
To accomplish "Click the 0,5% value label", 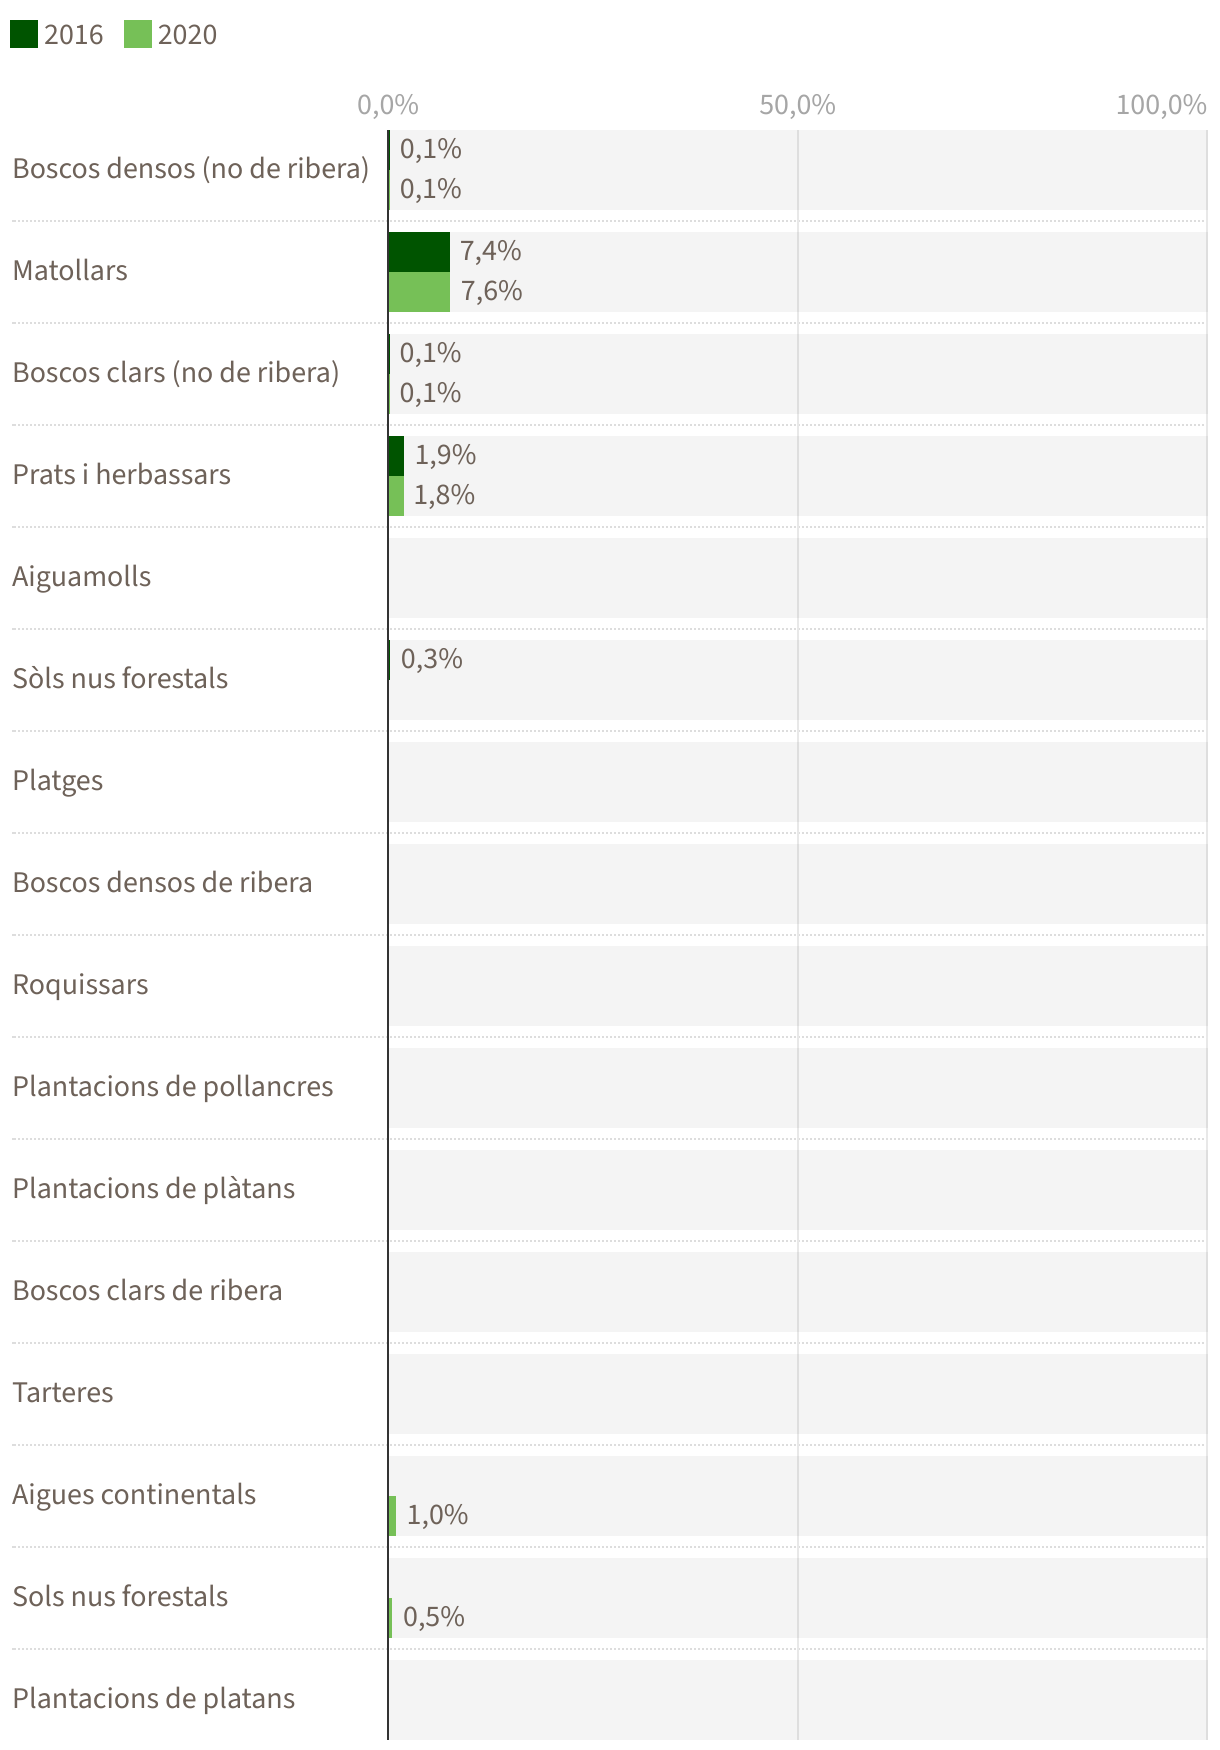I will tap(433, 1617).
